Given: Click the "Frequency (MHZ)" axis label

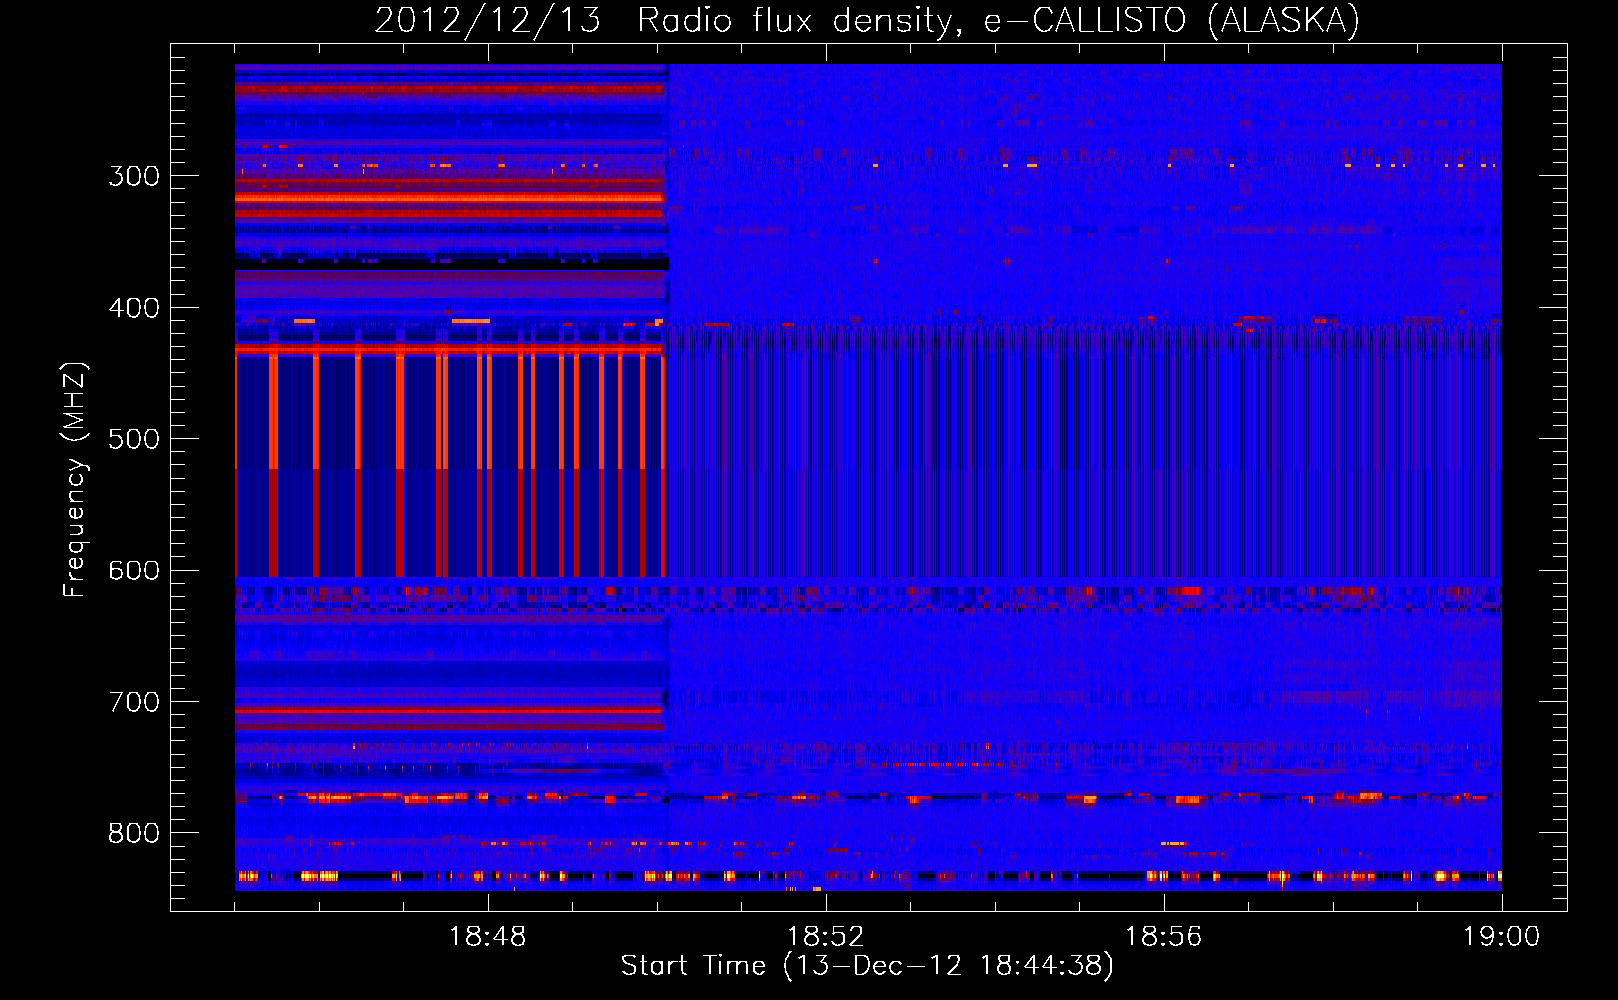Looking at the screenshot, I should [75, 479].
